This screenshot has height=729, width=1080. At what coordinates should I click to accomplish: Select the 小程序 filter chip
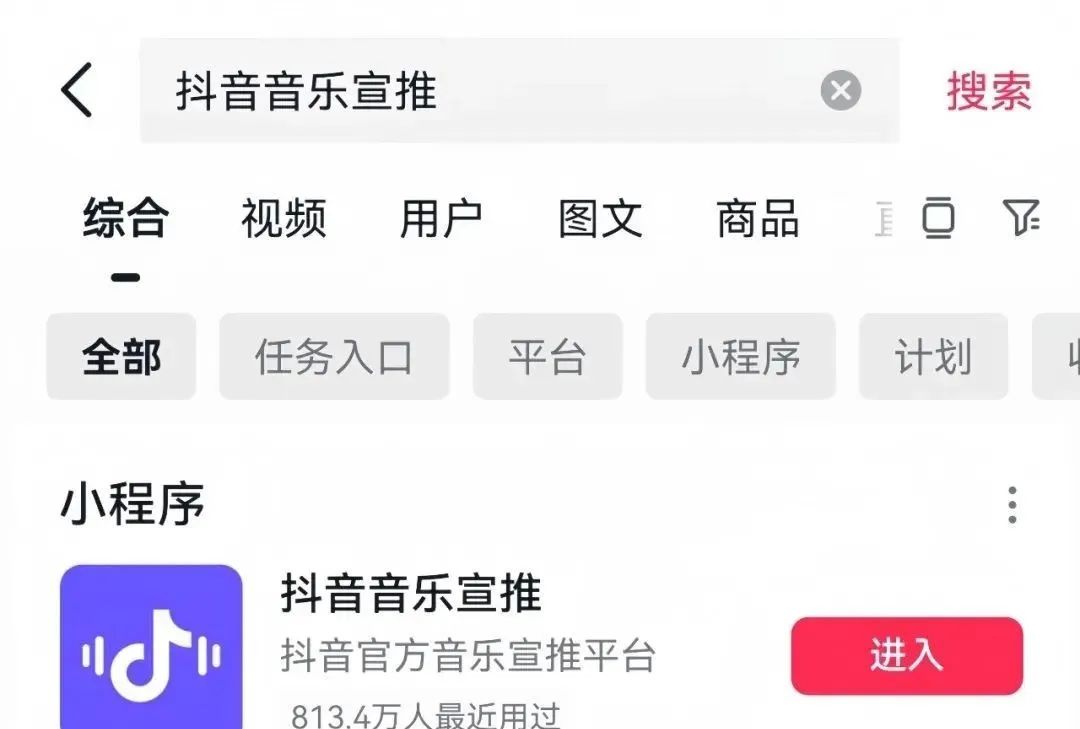click(x=740, y=356)
